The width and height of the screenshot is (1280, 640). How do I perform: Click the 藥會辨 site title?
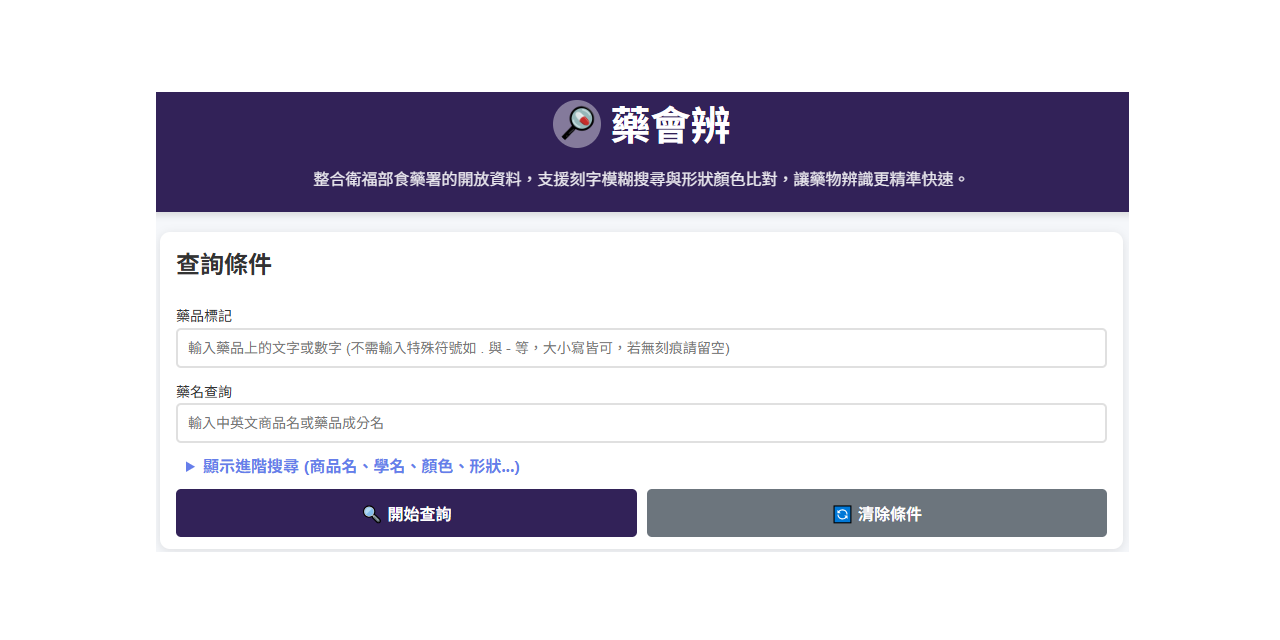coord(671,125)
